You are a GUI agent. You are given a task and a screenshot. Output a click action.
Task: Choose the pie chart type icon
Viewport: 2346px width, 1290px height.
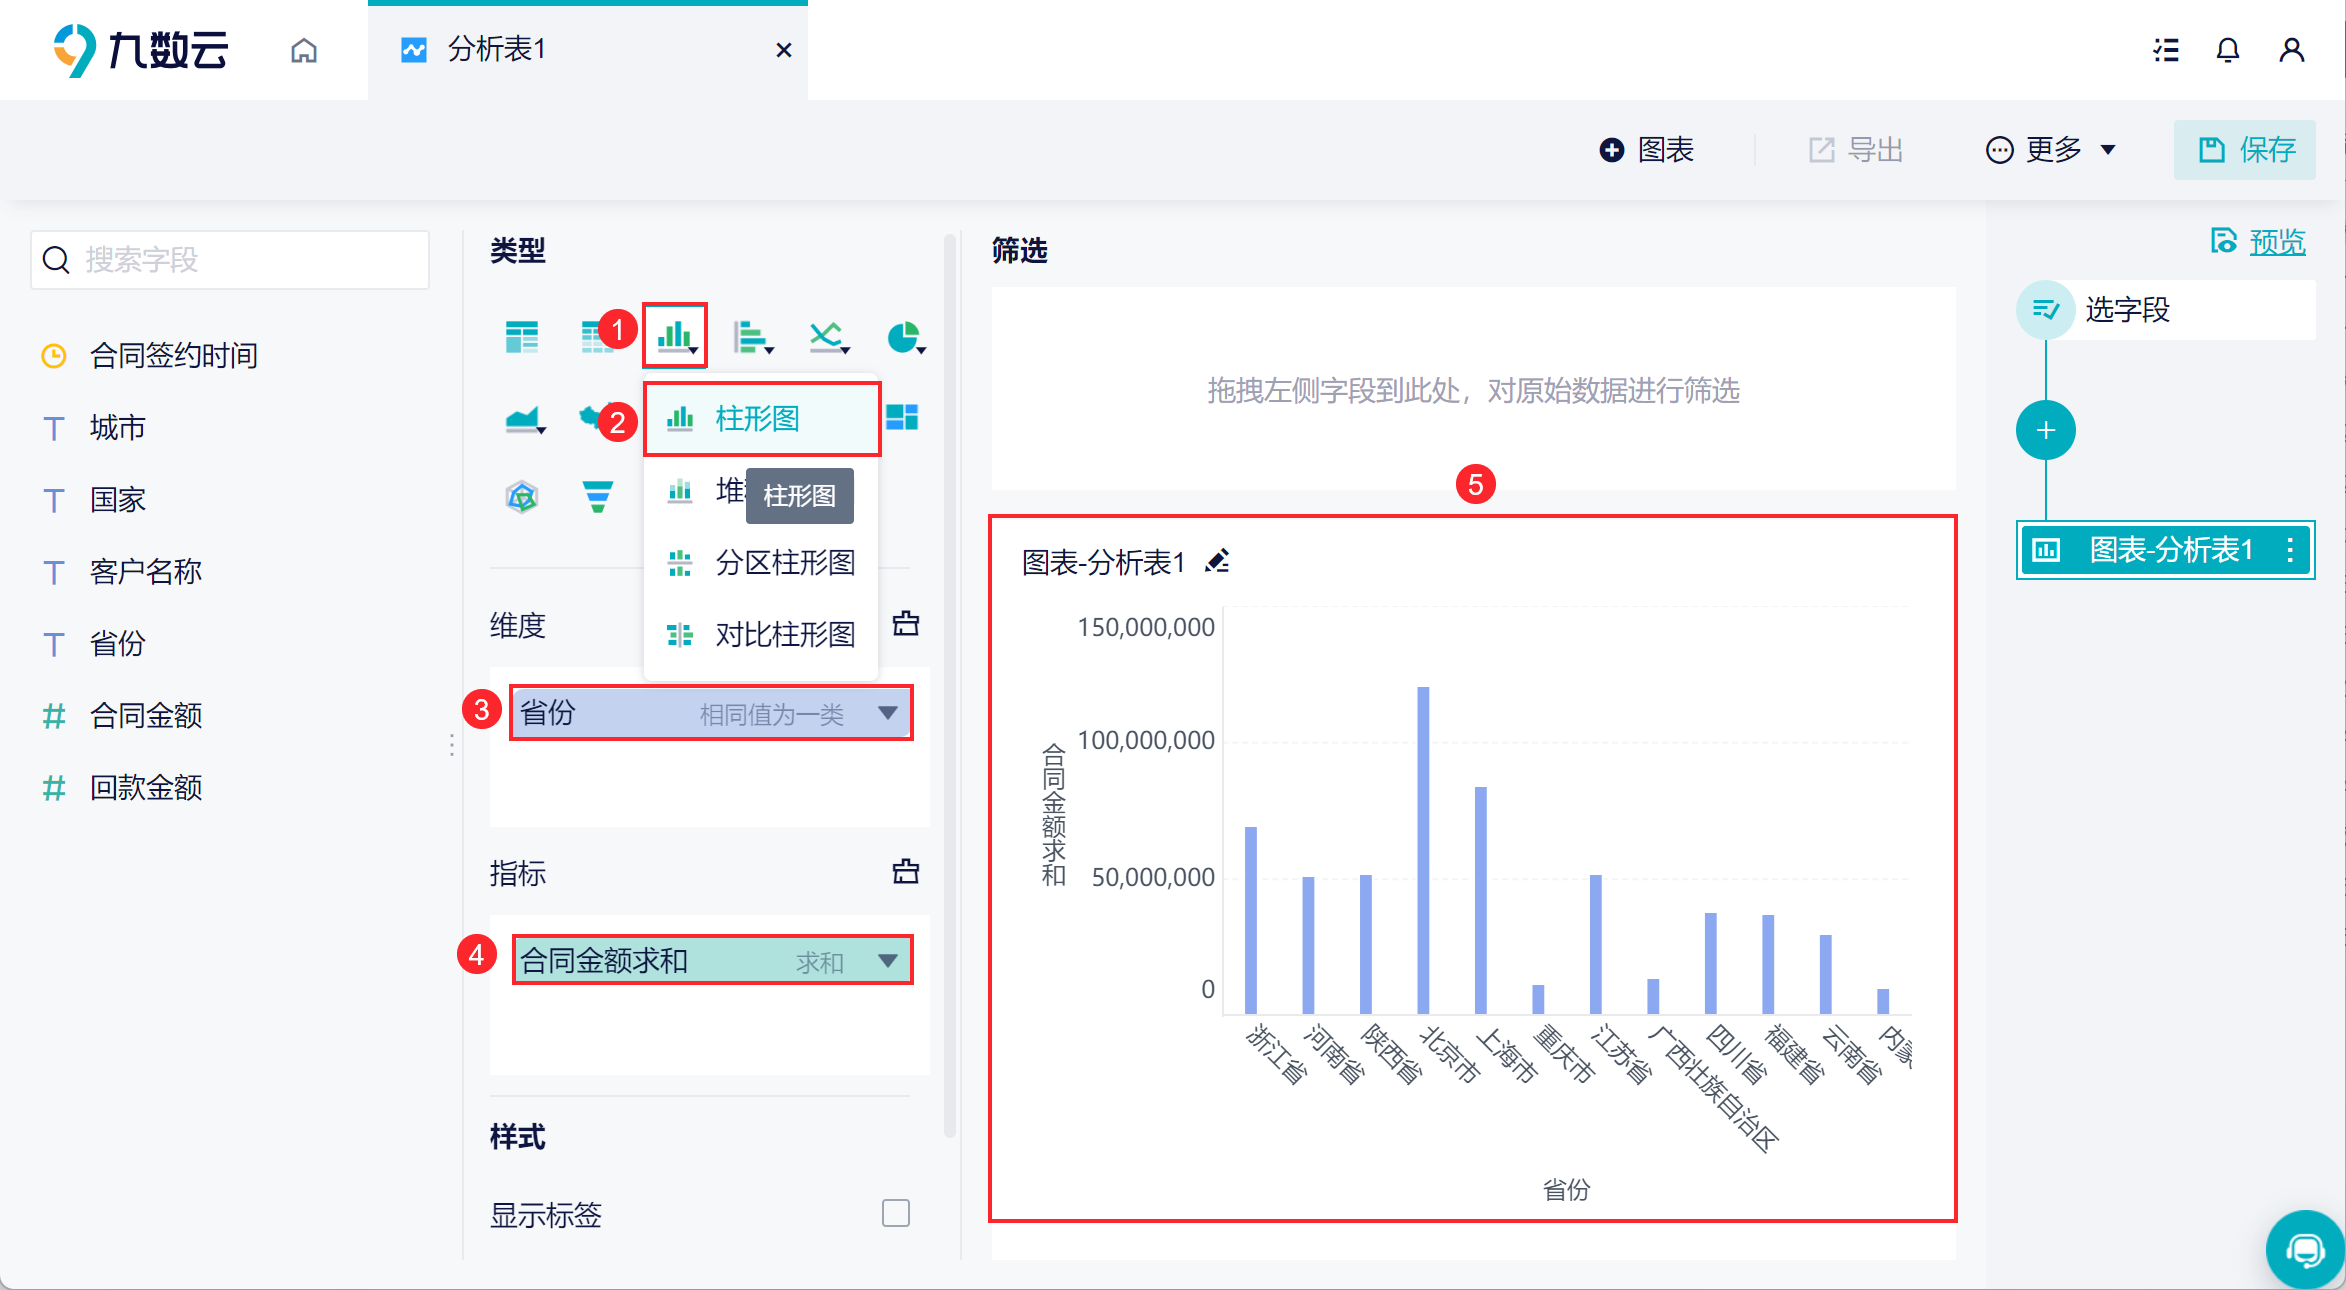click(x=904, y=337)
